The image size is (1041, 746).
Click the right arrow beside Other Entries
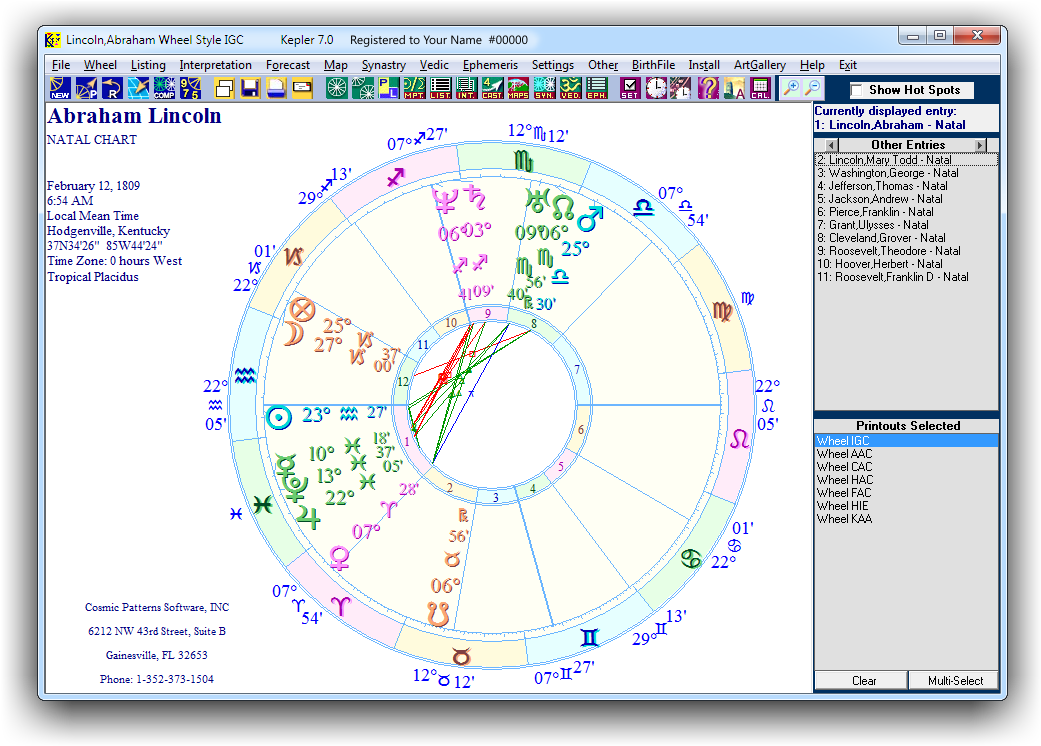(980, 145)
